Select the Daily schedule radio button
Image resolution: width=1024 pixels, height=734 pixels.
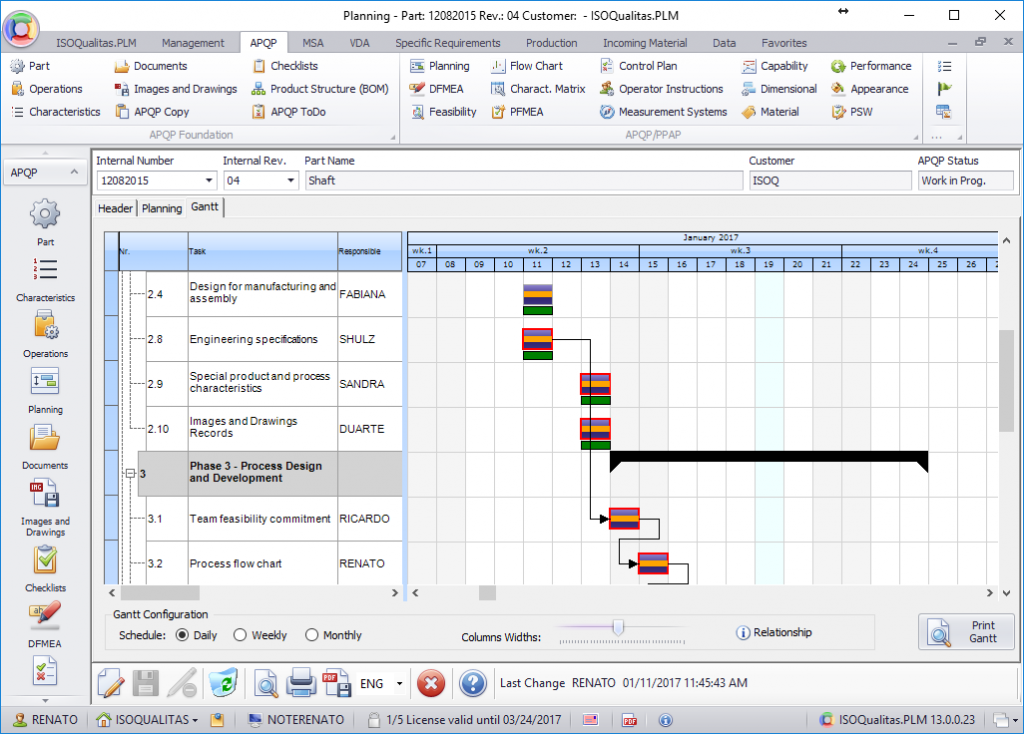pyautogui.click(x=182, y=635)
